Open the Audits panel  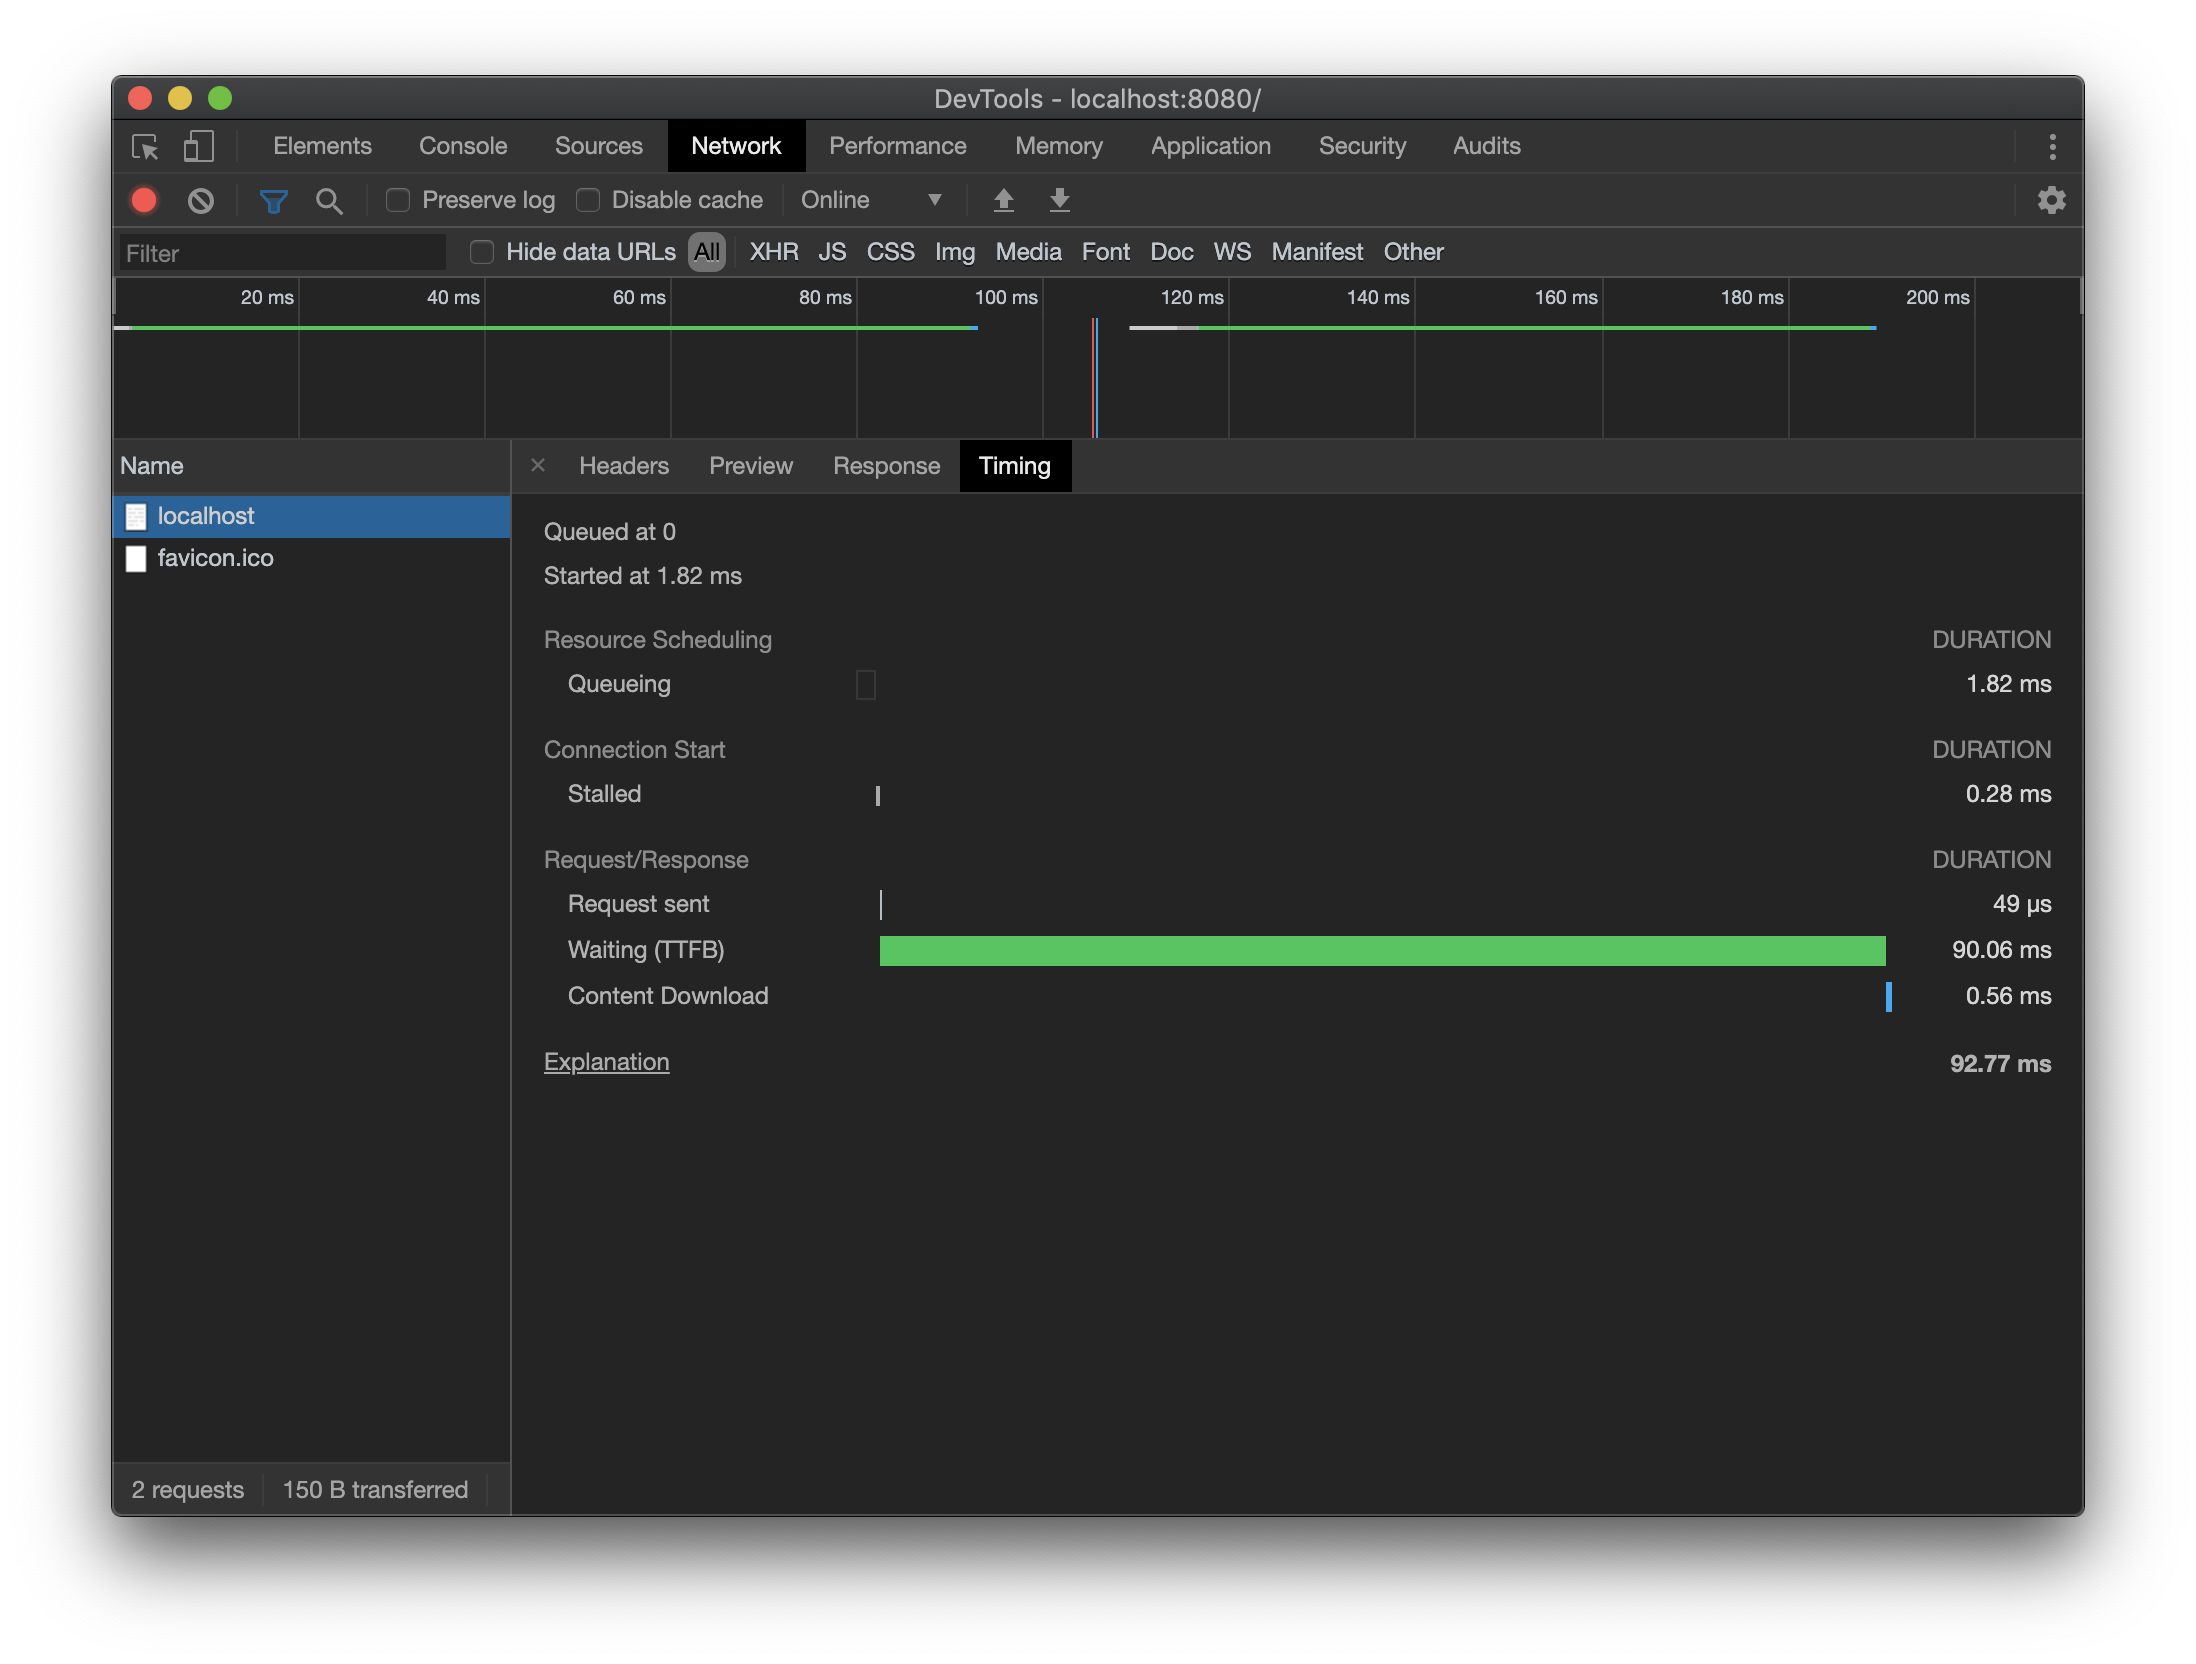(1486, 146)
